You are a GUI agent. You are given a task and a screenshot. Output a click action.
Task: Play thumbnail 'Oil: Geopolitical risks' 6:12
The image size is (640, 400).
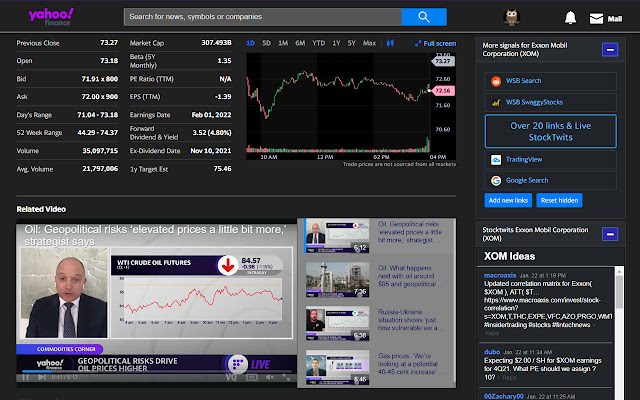[x=337, y=236]
